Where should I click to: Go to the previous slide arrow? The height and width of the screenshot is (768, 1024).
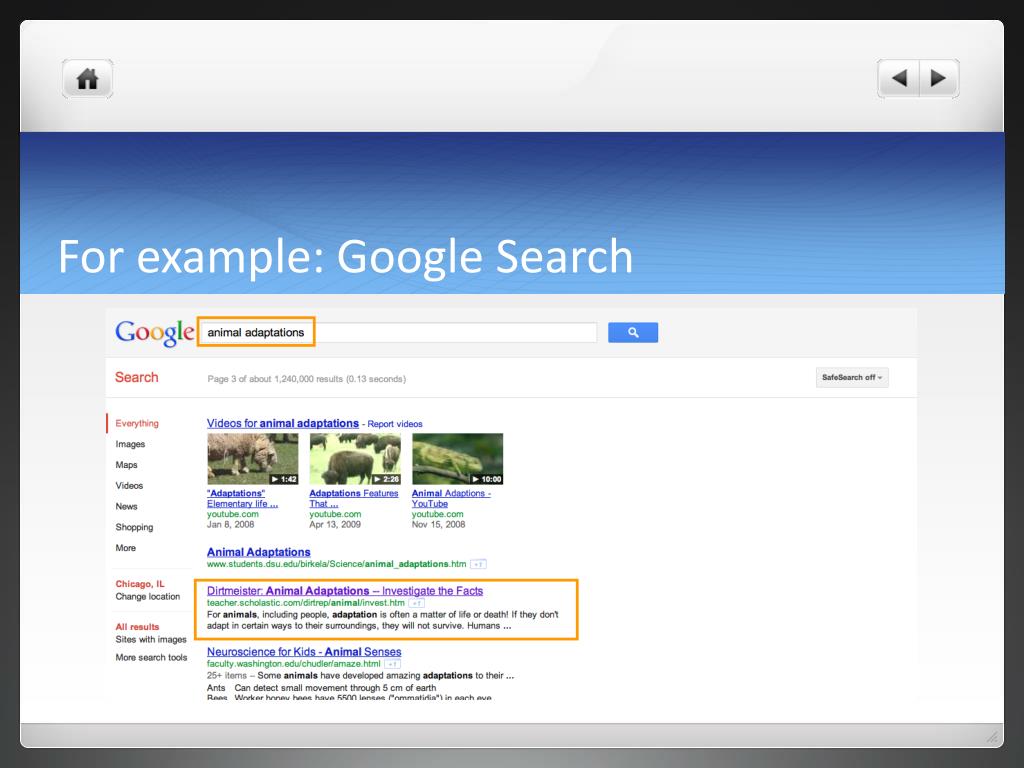pyautogui.click(x=899, y=78)
